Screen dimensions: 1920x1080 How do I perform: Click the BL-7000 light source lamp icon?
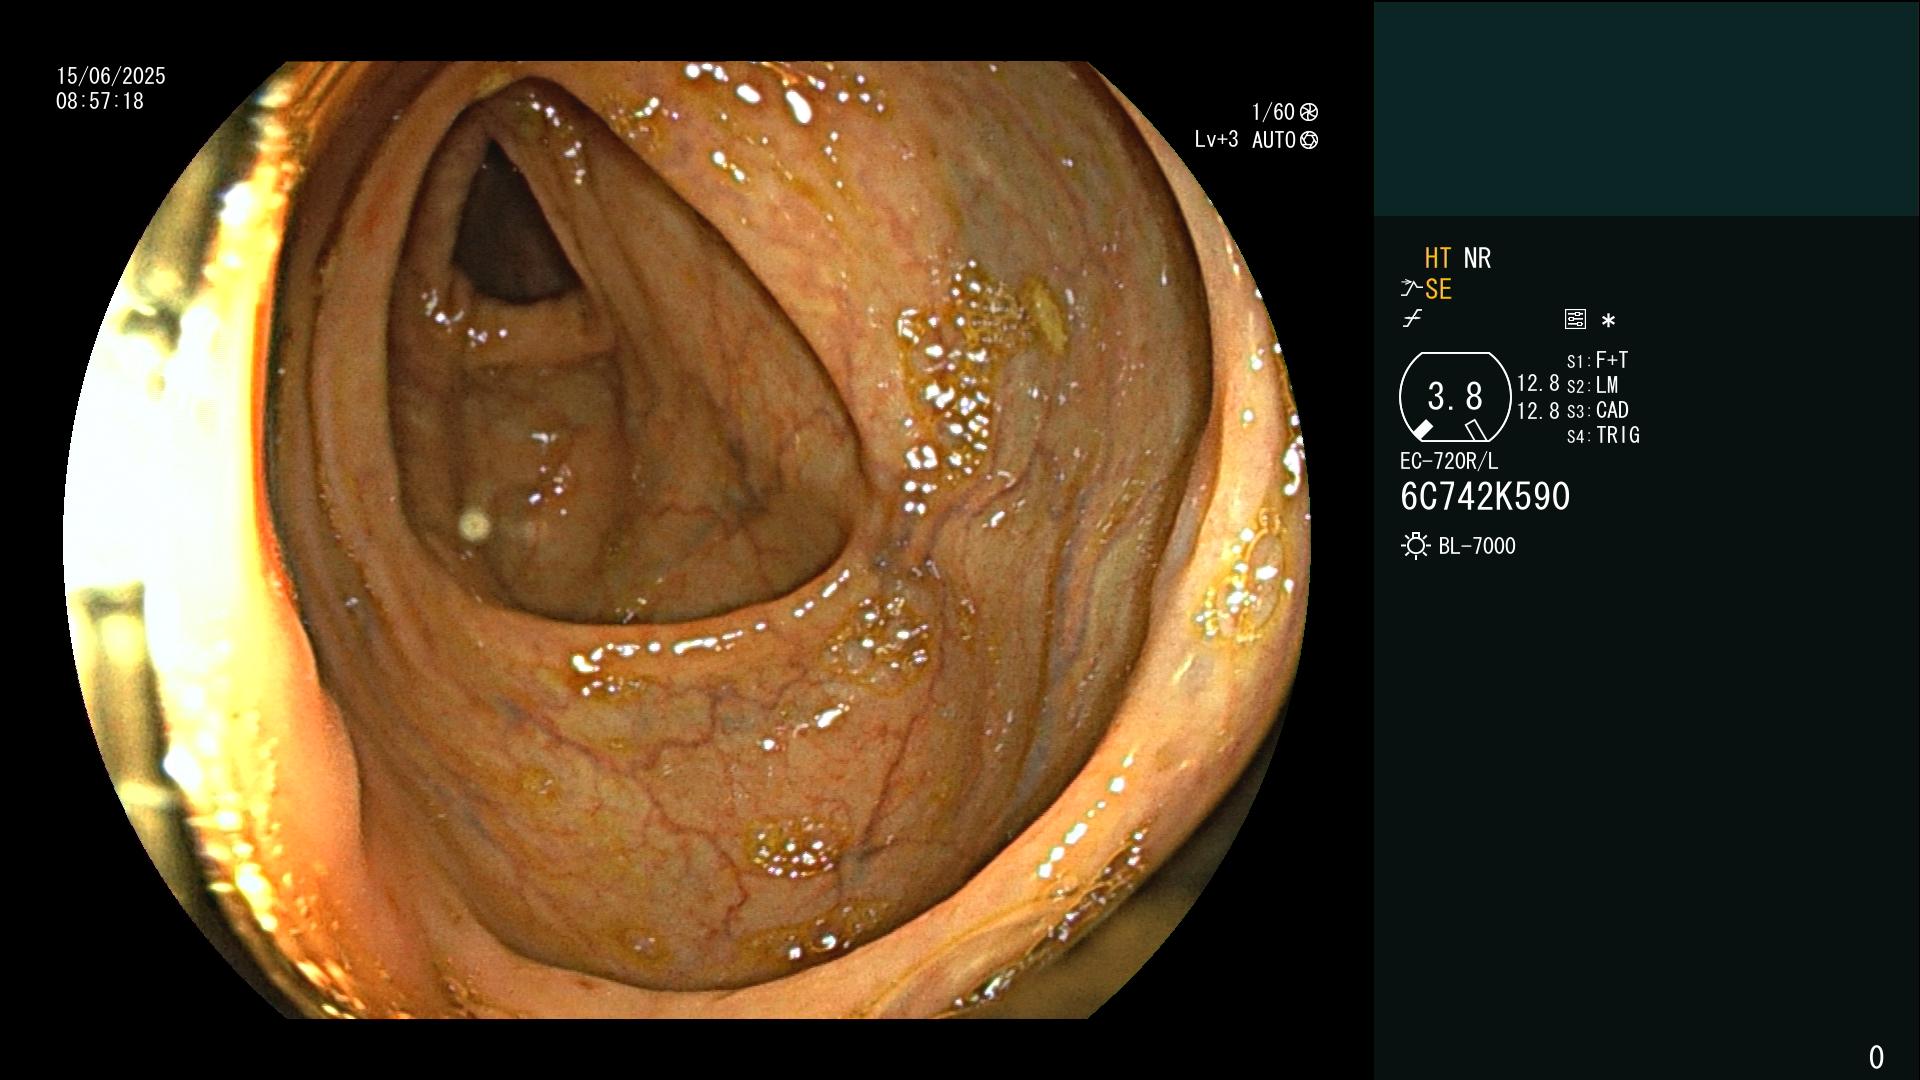pos(1415,546)
